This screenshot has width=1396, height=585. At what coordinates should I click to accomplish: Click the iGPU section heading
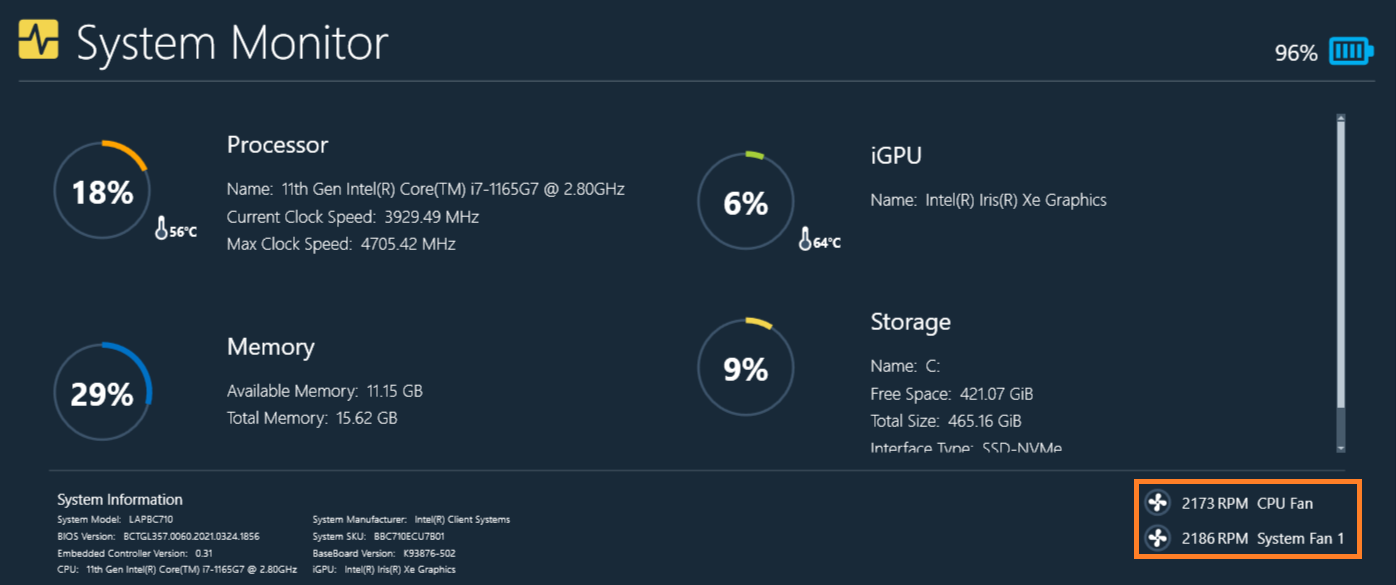pos(896,155)
